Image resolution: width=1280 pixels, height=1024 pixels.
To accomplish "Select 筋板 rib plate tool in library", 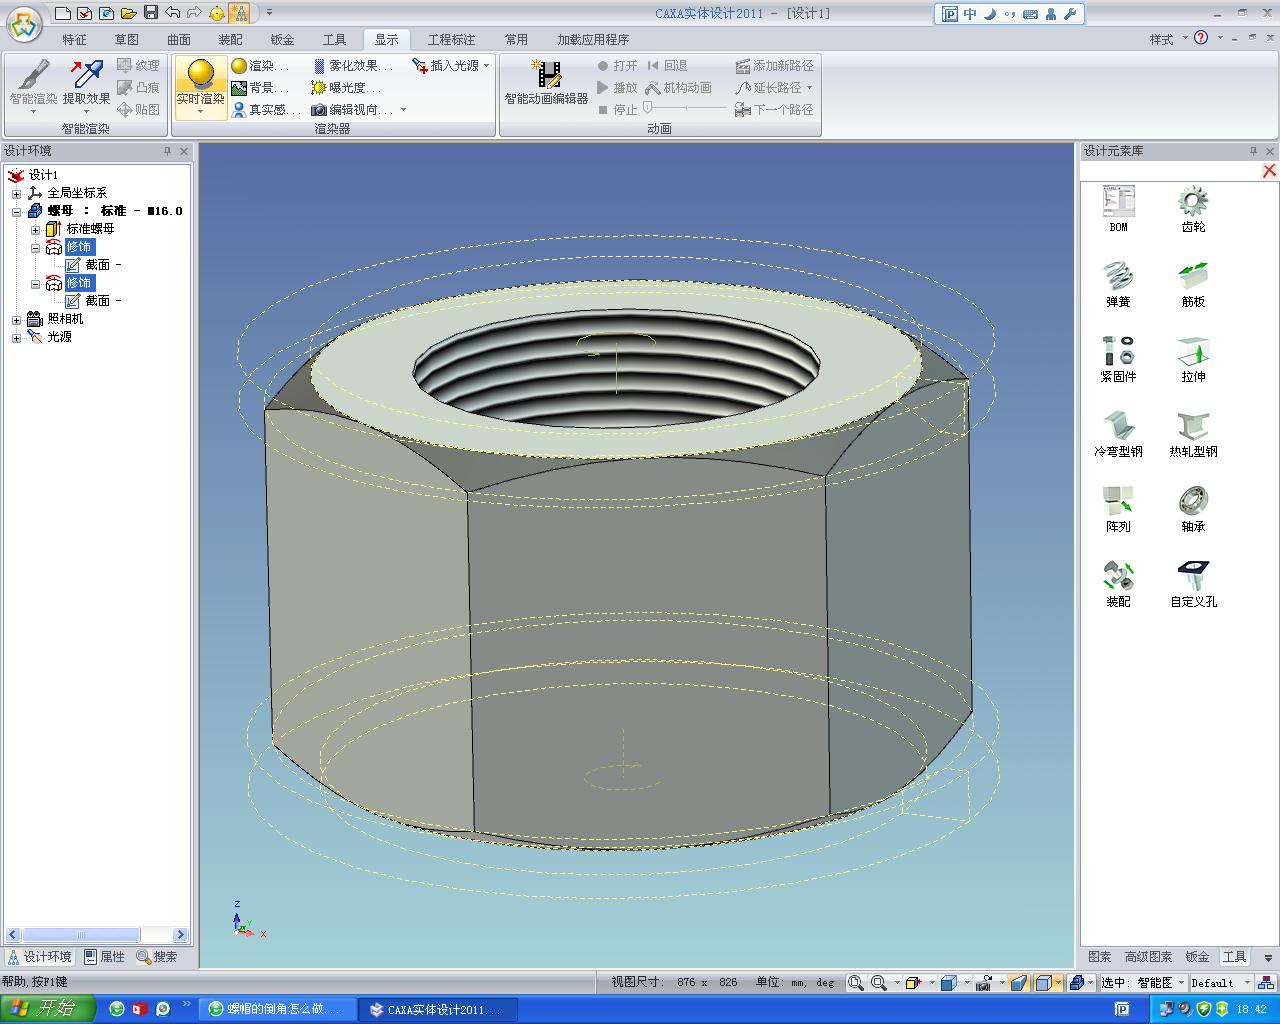I will (1193, 284).
